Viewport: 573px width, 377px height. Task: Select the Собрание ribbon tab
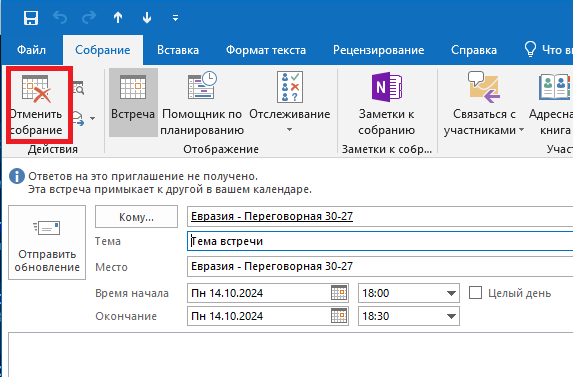pos(103,50)
